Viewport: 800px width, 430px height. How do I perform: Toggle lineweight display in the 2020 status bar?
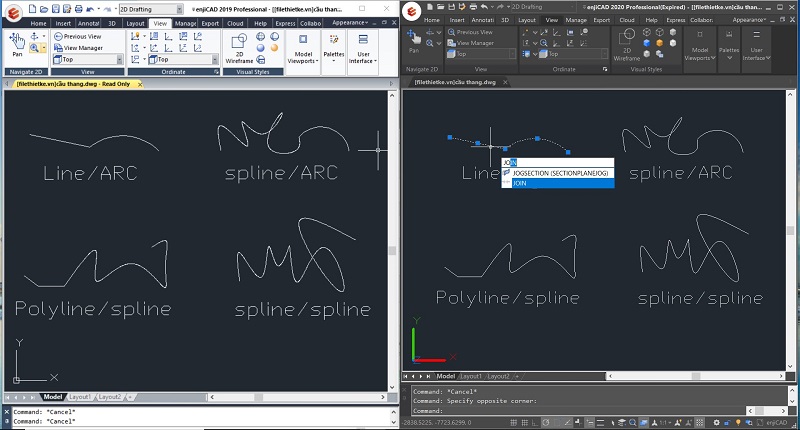(x=600, y=422)
